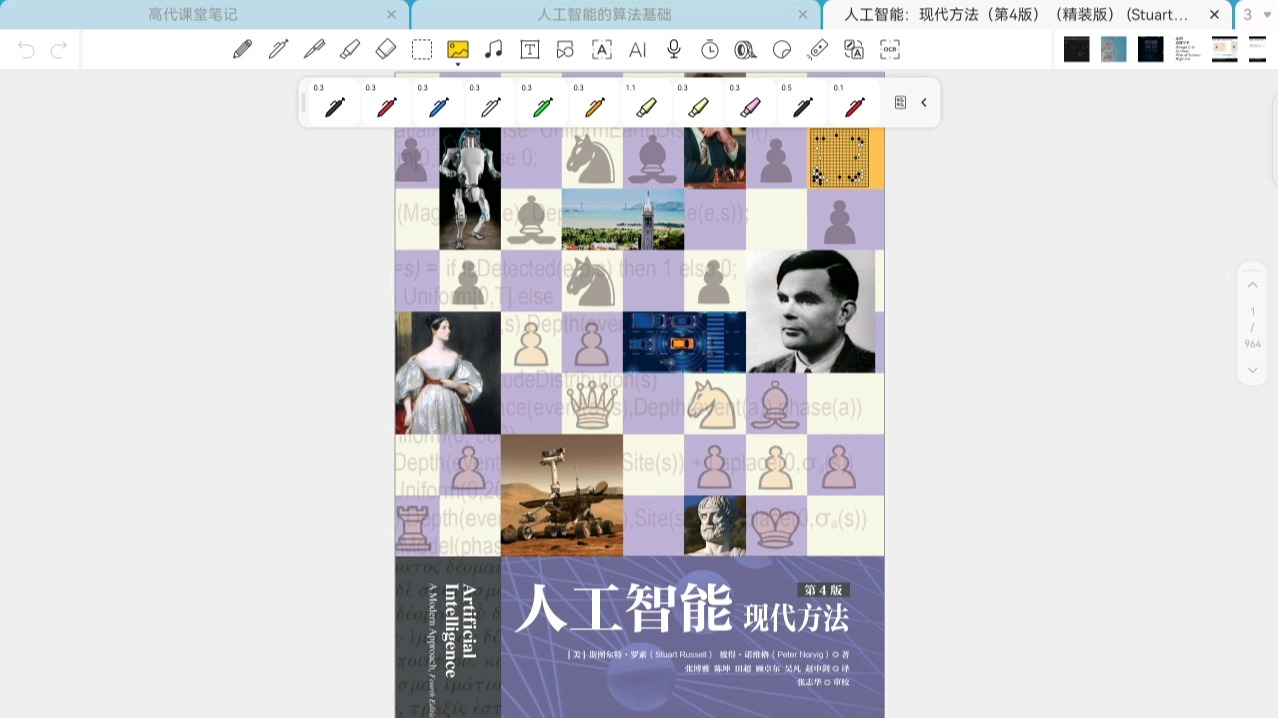Open the translate tool
The image size is (1278, 718).
854,49
